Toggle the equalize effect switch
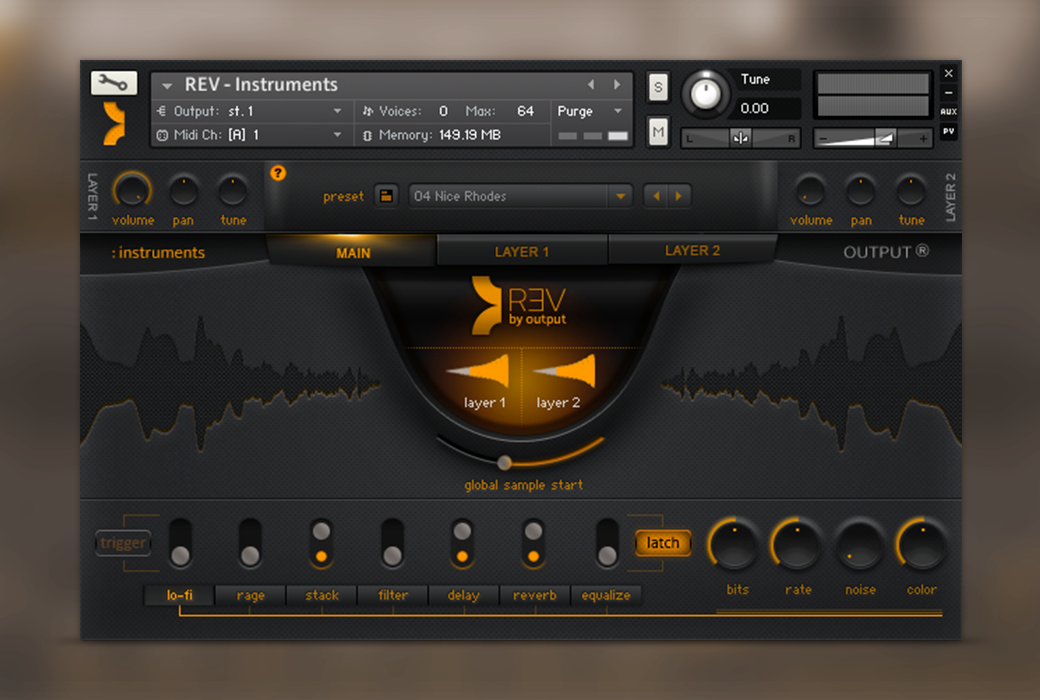This screenshot has height=700, width=1040. [x=607, y=543]
